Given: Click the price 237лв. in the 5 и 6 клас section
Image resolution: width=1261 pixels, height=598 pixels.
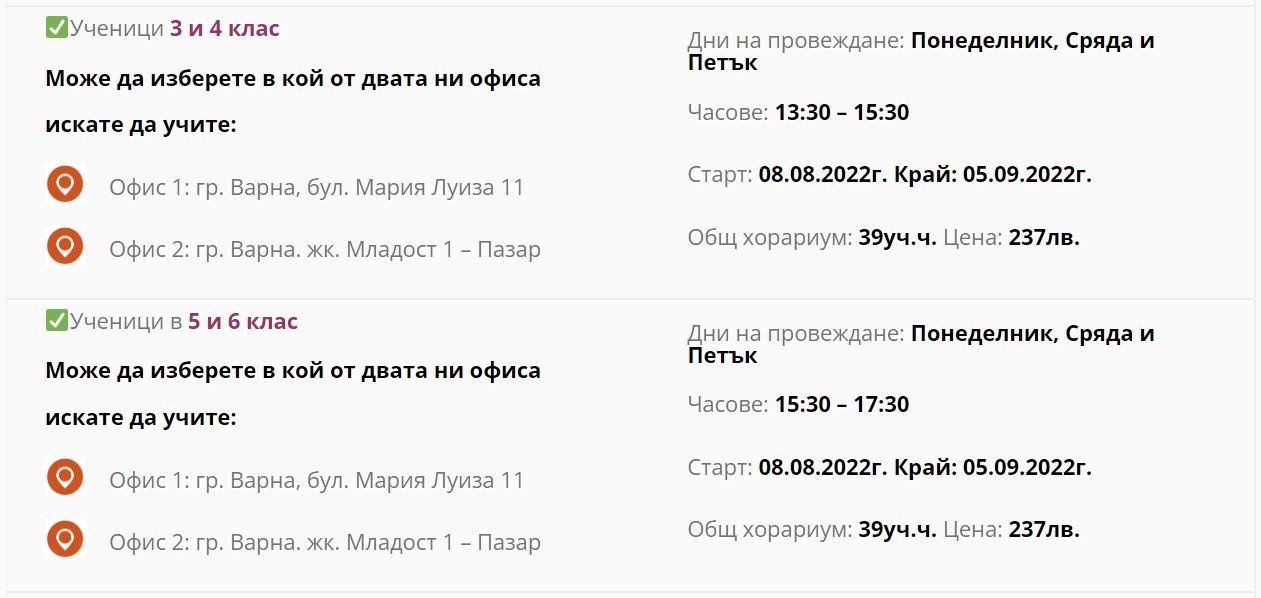Looking at the screenshot, I should 1044,530.
